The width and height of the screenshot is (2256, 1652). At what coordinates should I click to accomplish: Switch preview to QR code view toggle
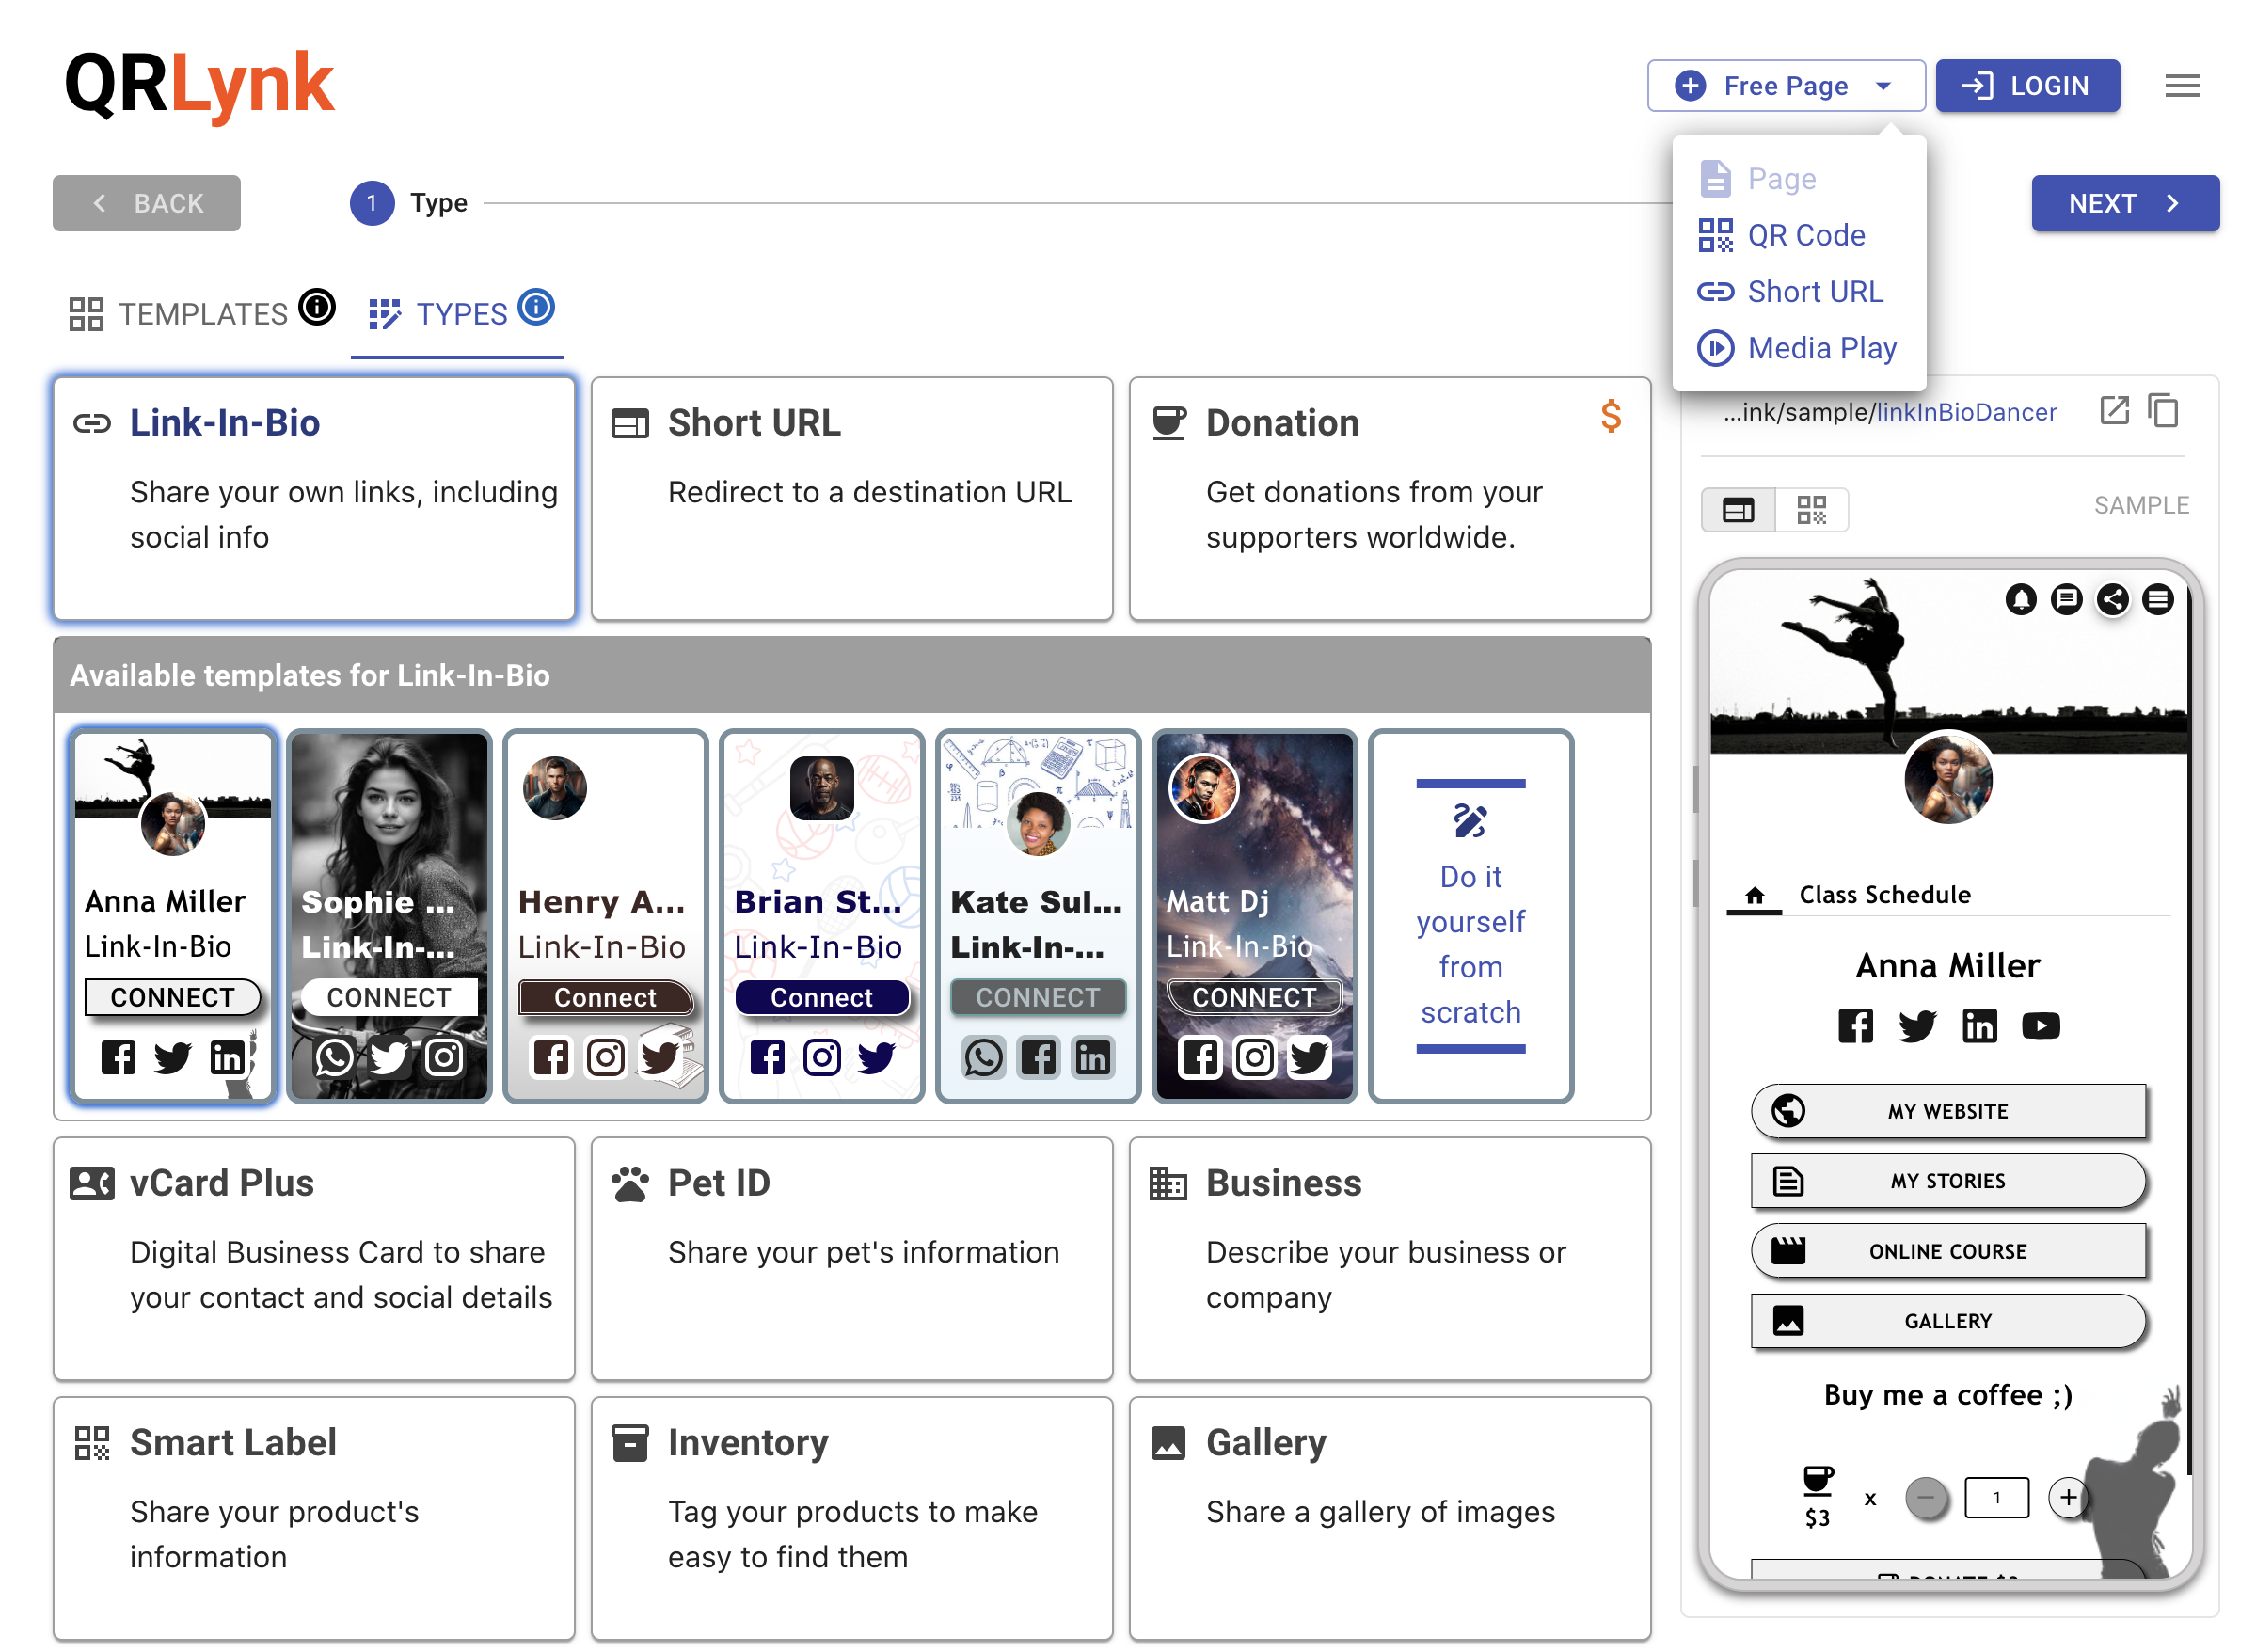point(1810,510)
